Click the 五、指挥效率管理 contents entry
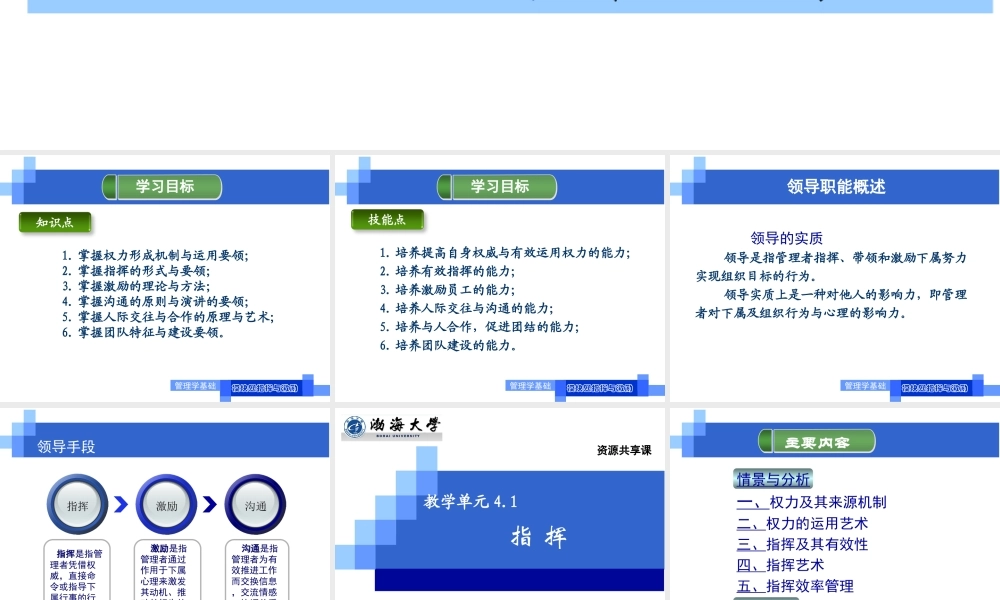1000x600 pixels. (793, 586)
